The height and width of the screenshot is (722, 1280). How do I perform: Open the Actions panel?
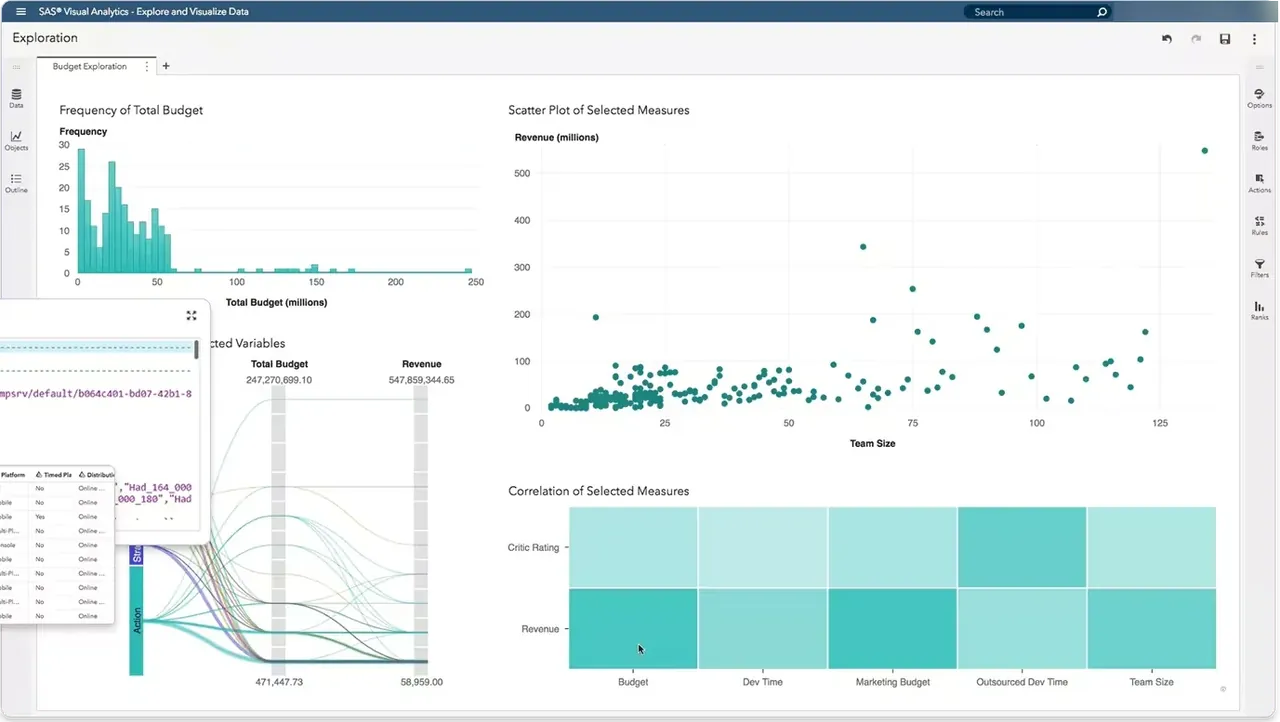(x=1260, y=183)
